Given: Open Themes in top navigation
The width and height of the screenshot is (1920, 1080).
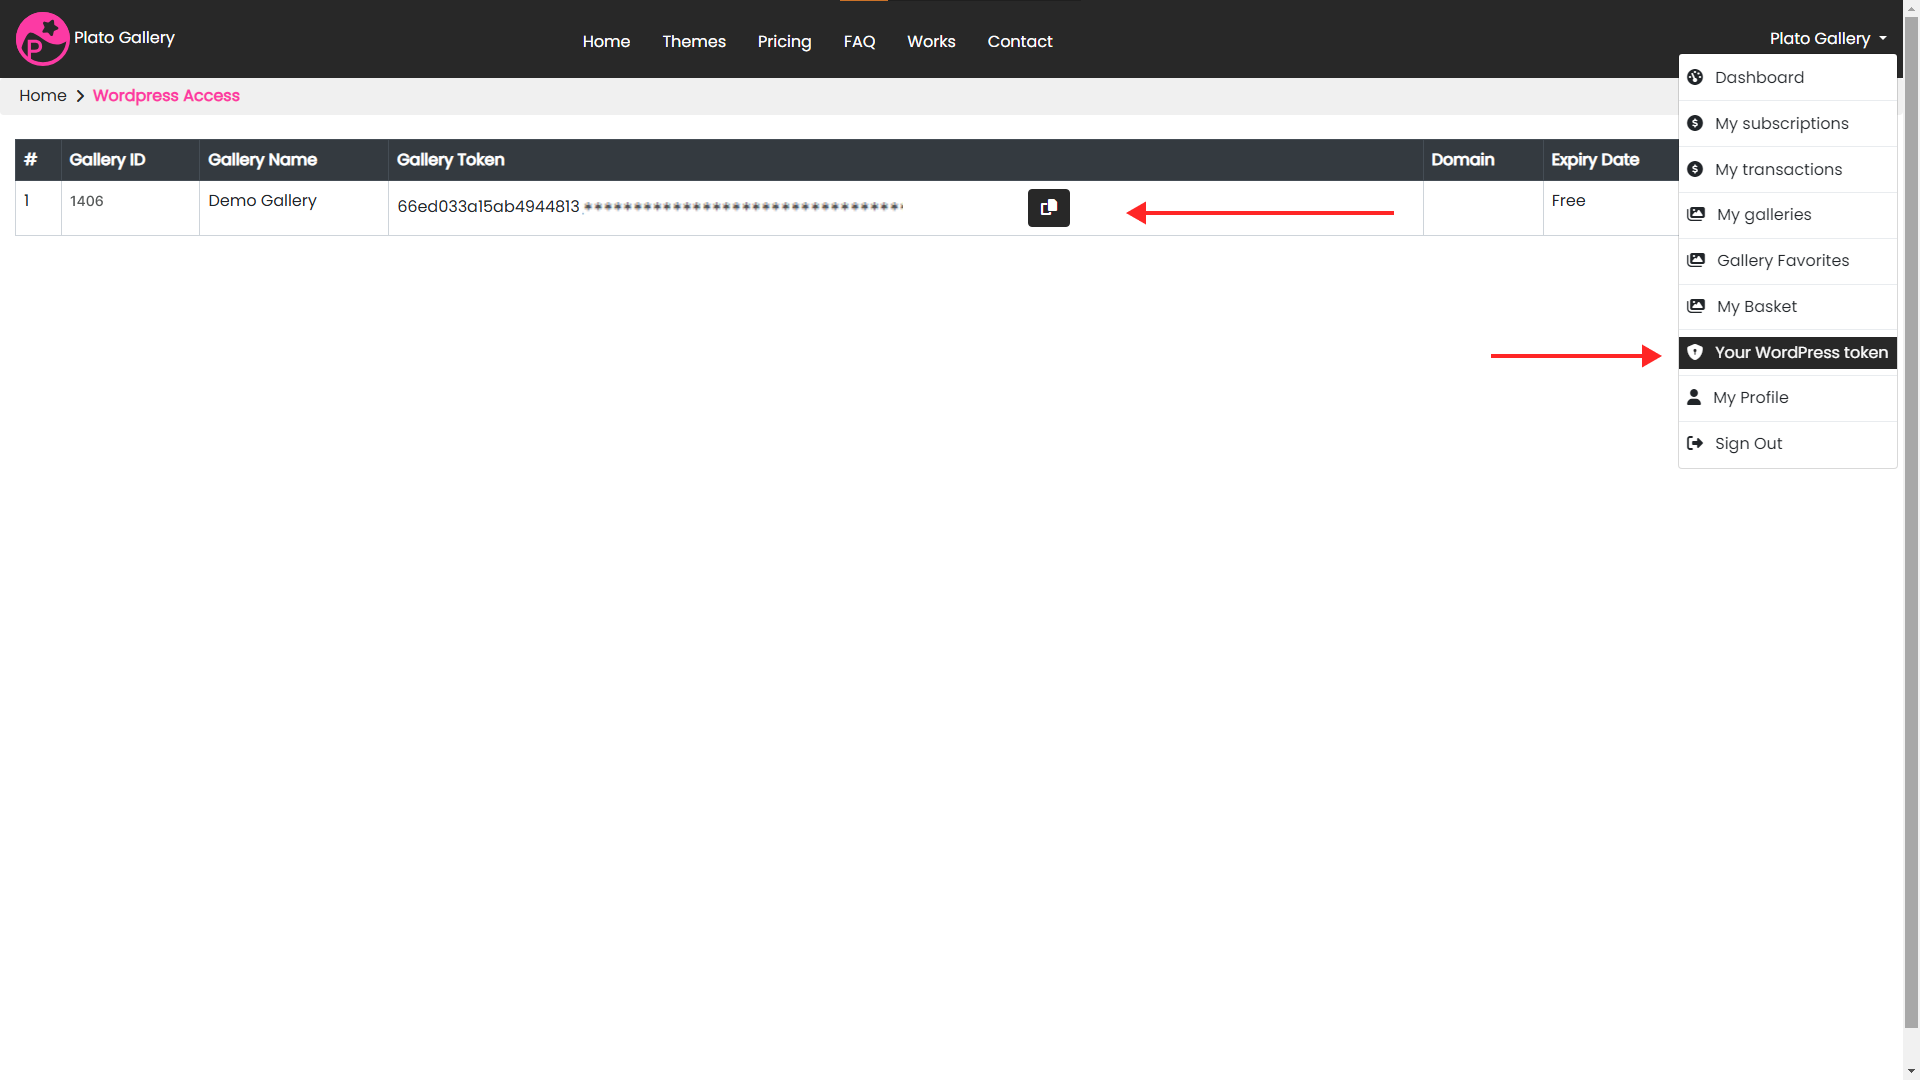Looking at the screenshot, I should pos(694,41).
